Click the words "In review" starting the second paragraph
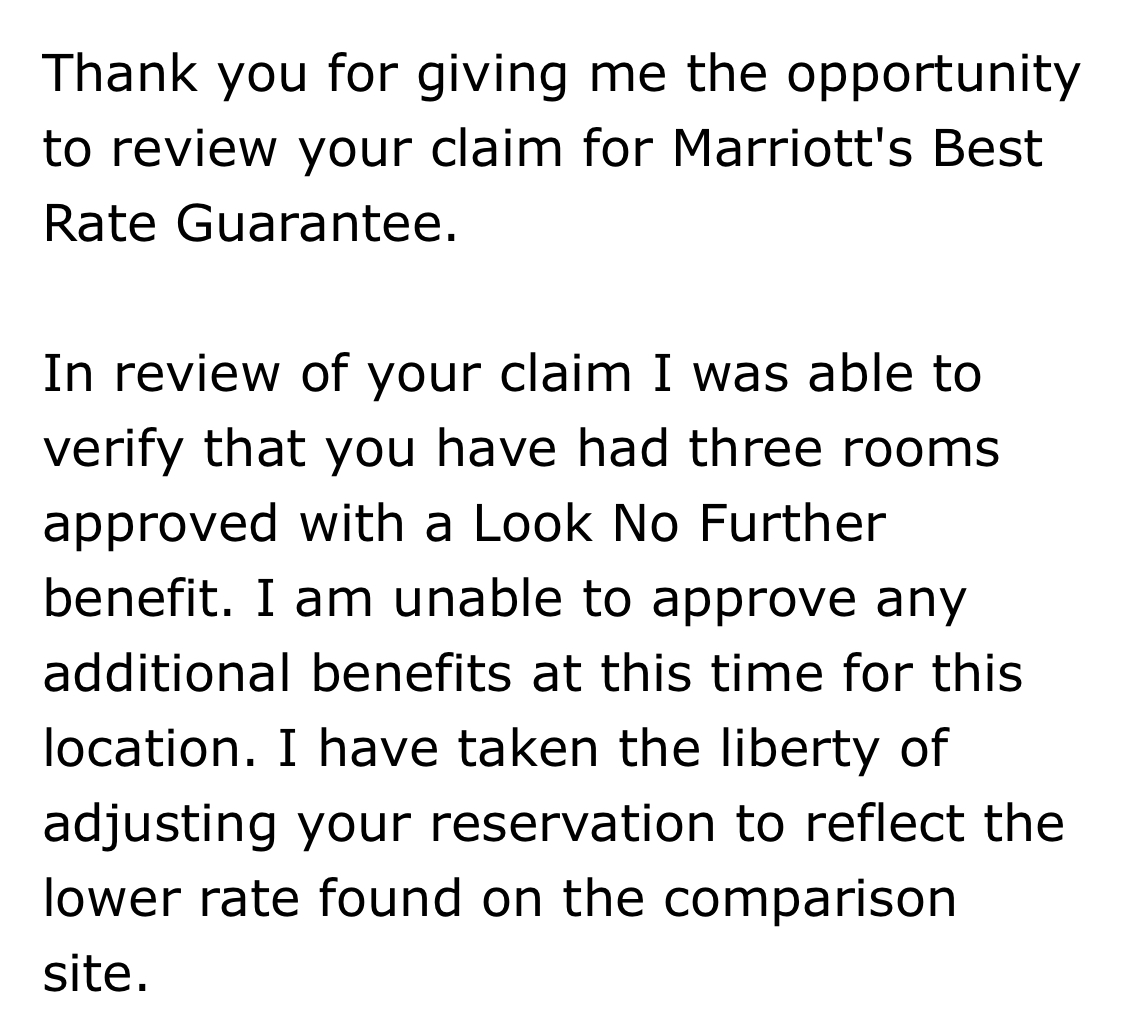This screenshot has height=1036, width=1125. tap(161, 374)
